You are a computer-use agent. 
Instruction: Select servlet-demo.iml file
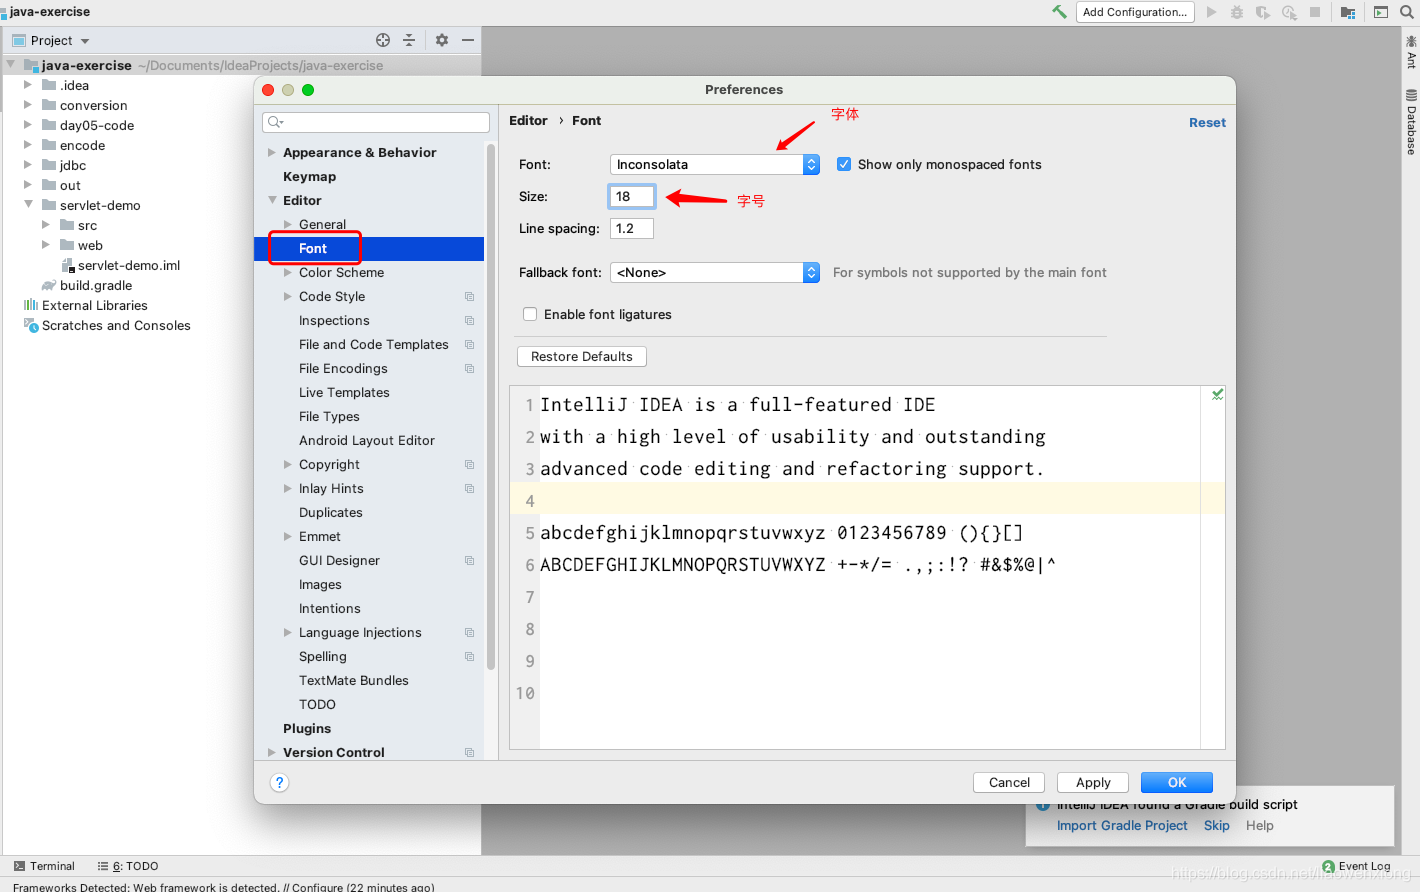pyautogui.click(x=129, y=265)
